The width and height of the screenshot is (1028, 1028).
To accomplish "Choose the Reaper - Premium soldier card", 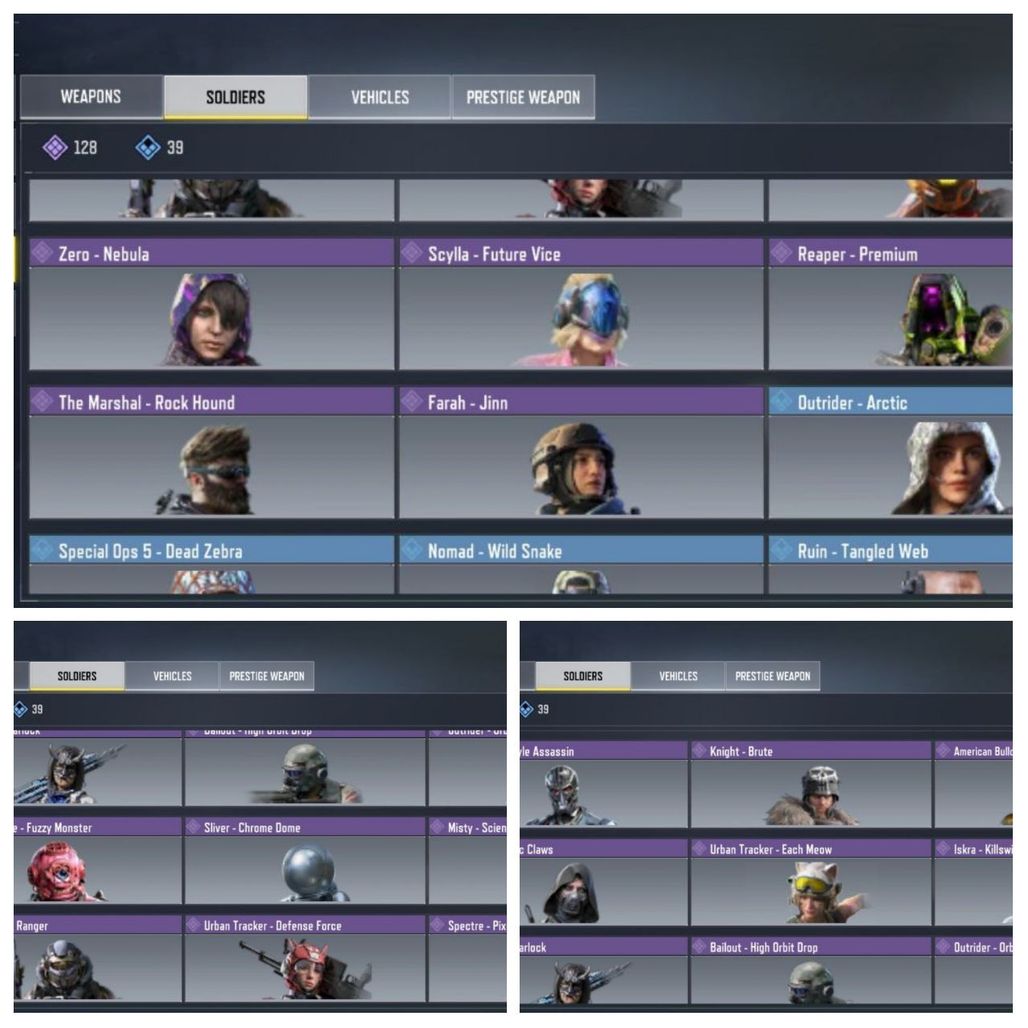I will coord(890,304).
